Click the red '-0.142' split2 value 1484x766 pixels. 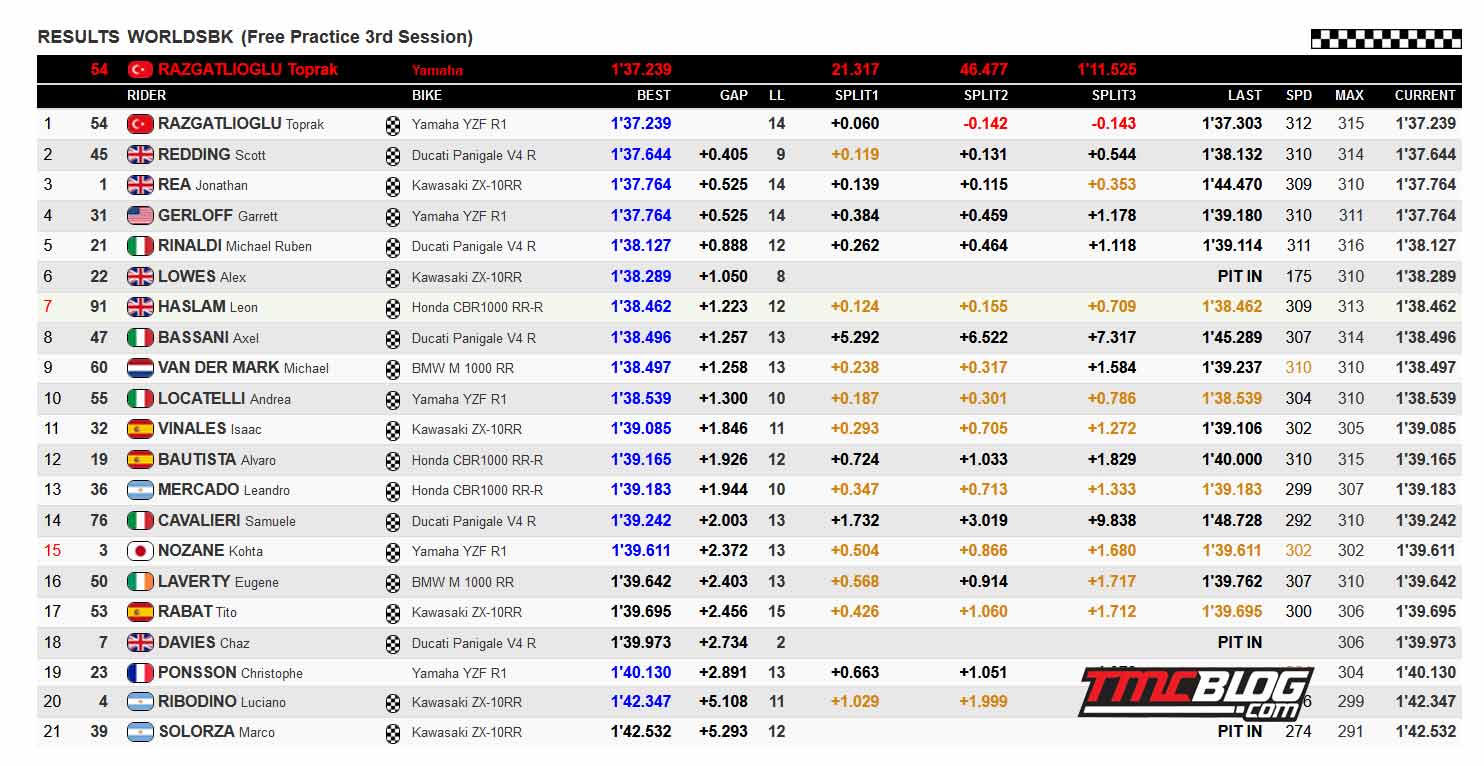point(985,124)
